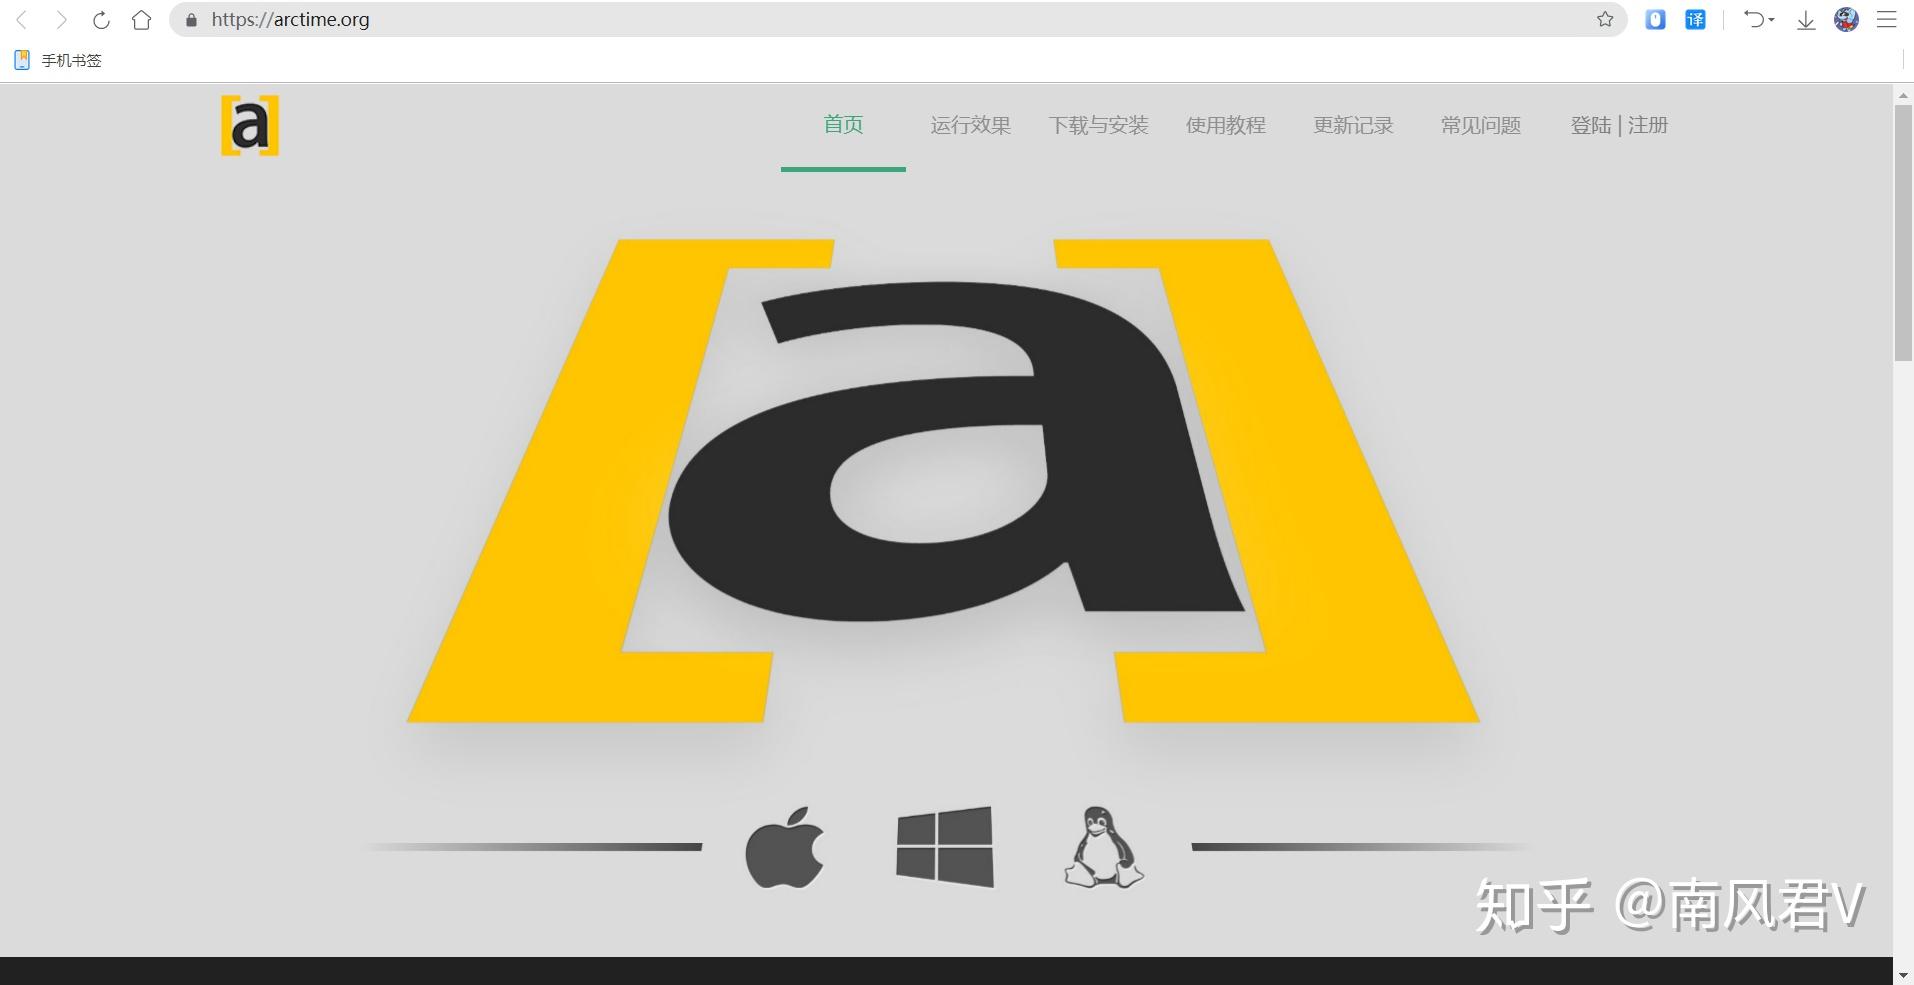
Task: Bookmark this page with the star icon
Action: pyautogui.click(x=1605, y=20)
